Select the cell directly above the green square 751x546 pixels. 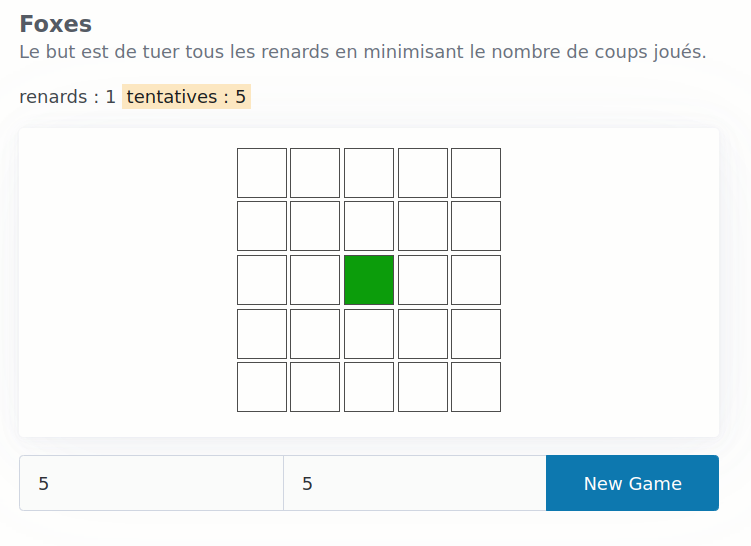click(x=369, y=226)
